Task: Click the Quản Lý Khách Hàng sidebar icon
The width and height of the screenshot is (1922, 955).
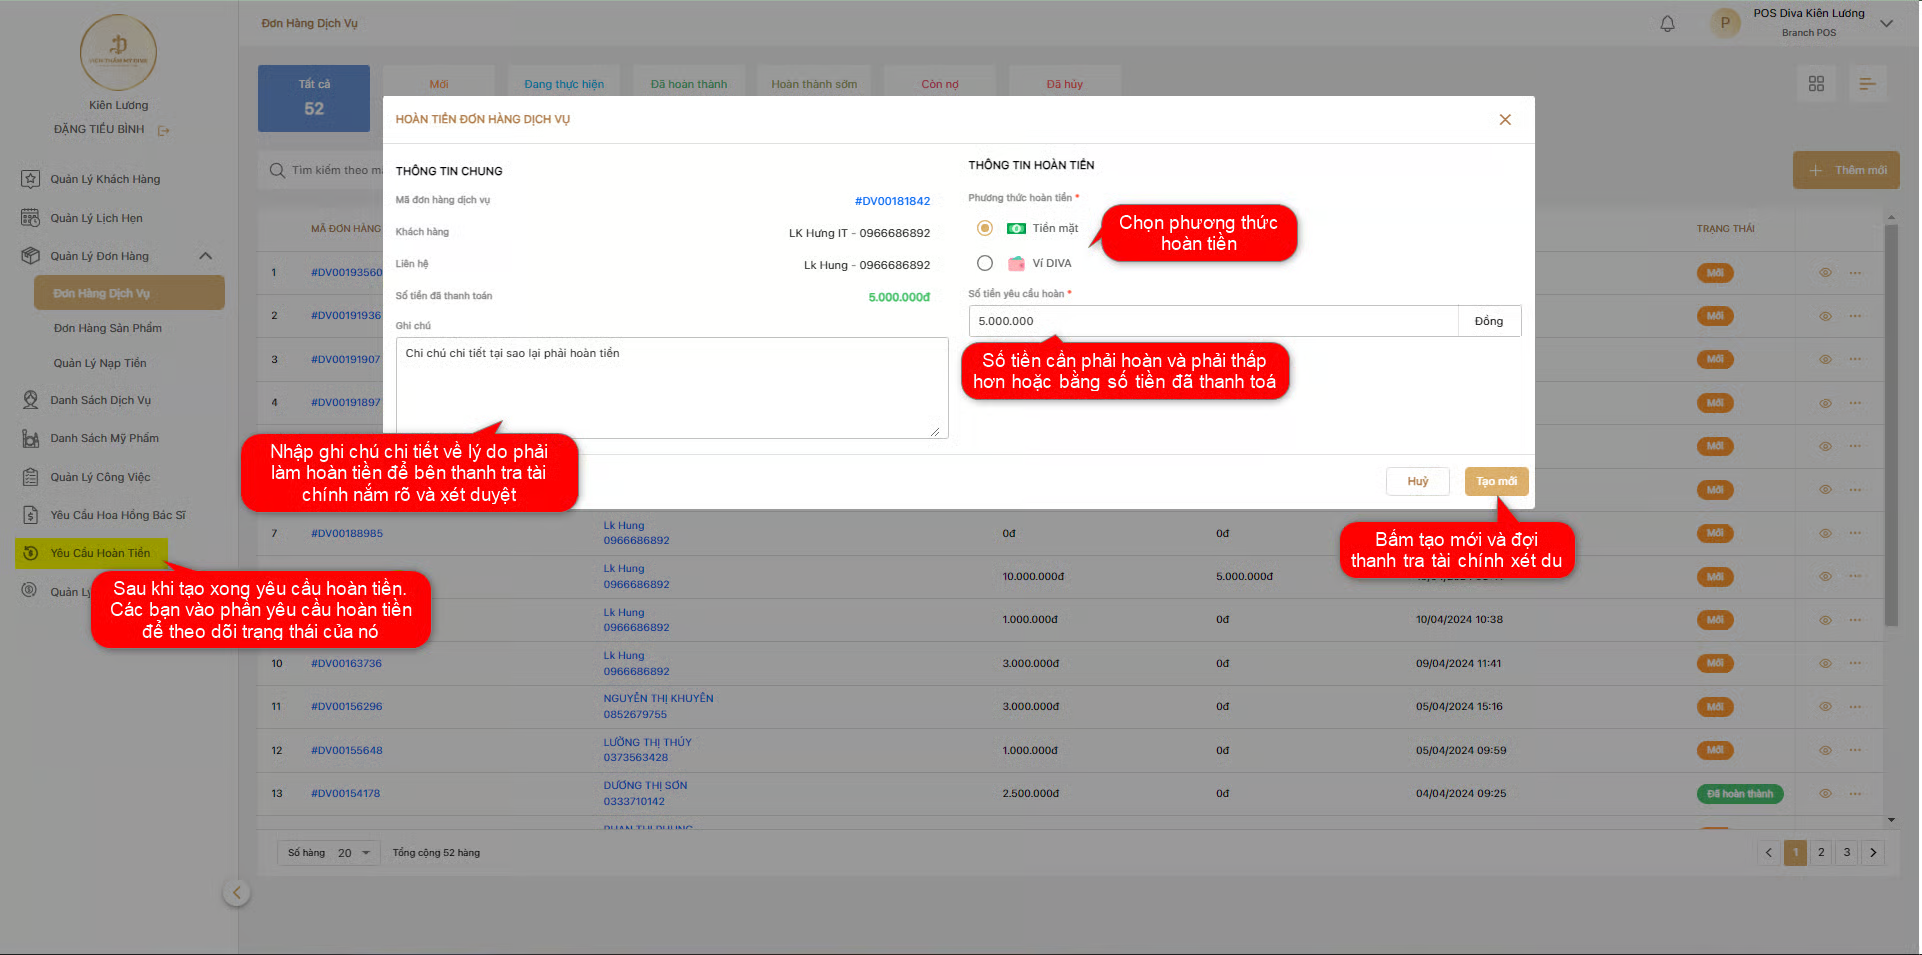Action: coord(31,179)
